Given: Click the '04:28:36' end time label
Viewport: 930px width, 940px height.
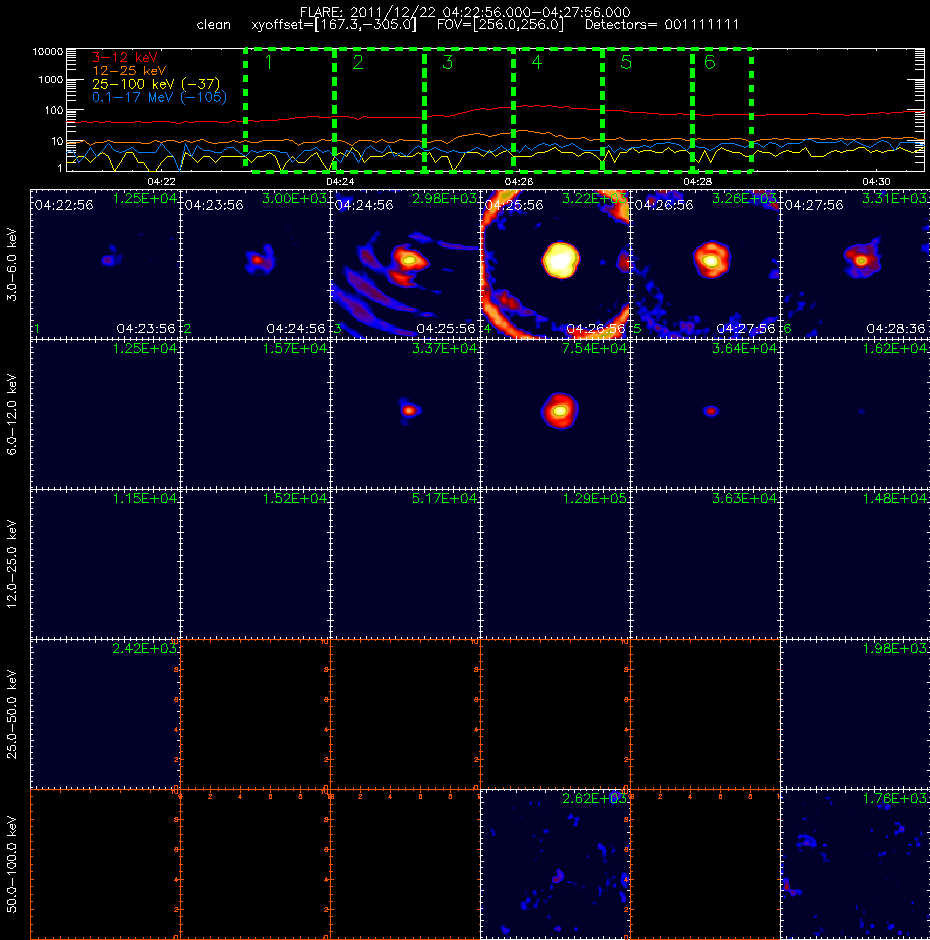Looking at the screenshot, I should pos(896,329).
